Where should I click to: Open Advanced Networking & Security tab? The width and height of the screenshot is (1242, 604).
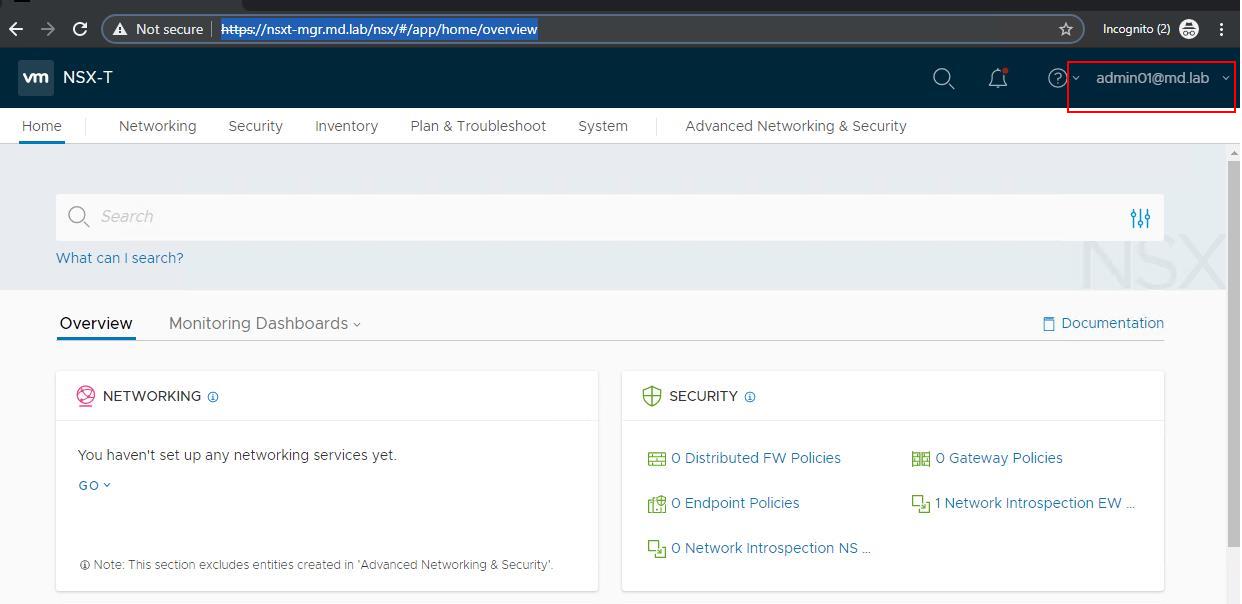[796, 126]
